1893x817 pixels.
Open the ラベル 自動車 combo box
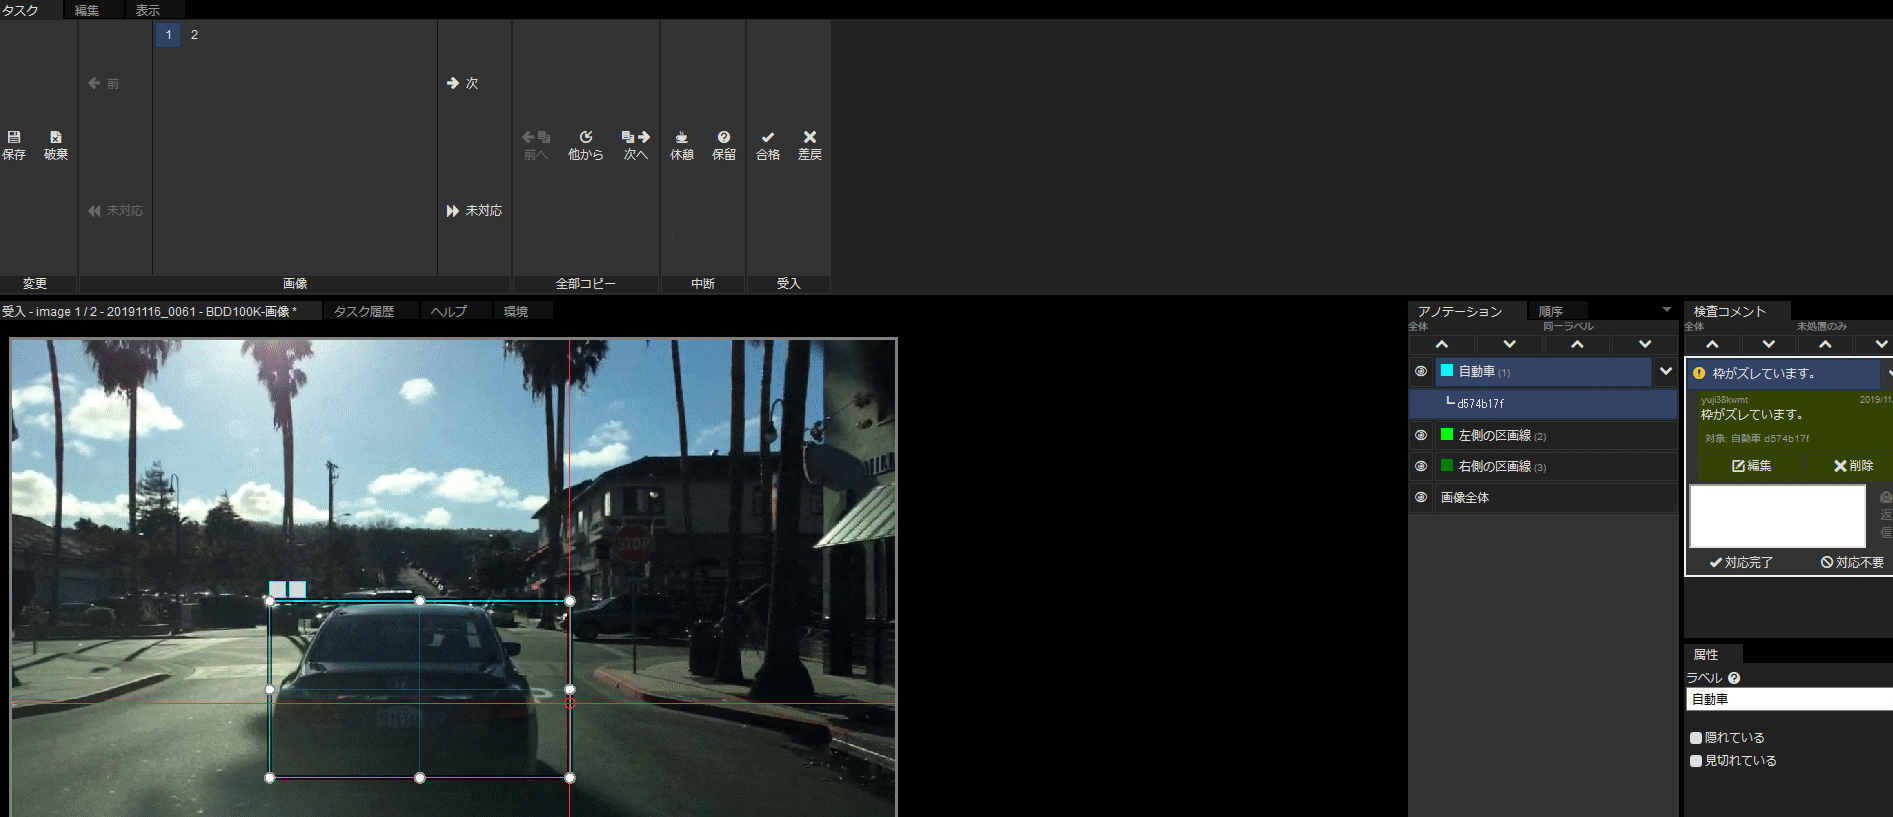pos(1789,699)
